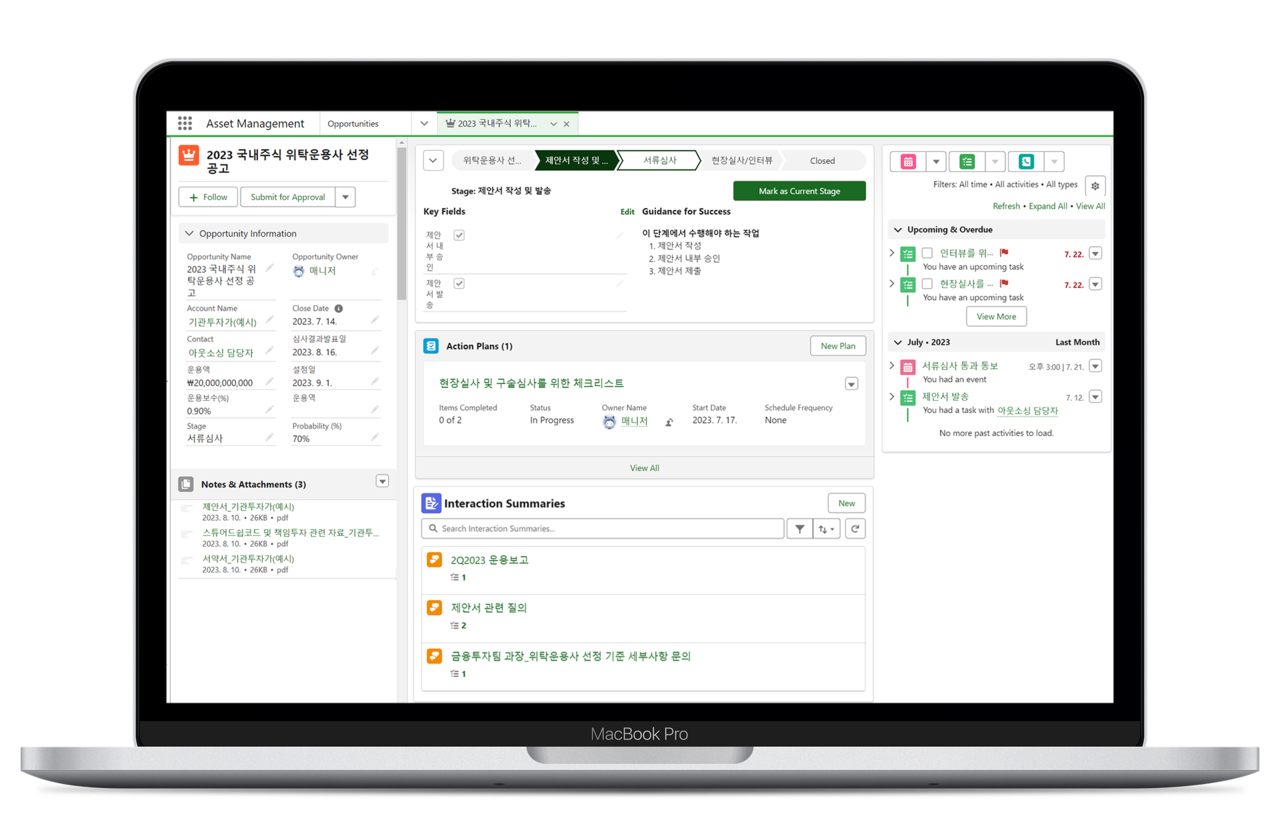Collapse the Upcoming & Overdue section
The width and height of the screenshot is (1280, 814).
897,230
